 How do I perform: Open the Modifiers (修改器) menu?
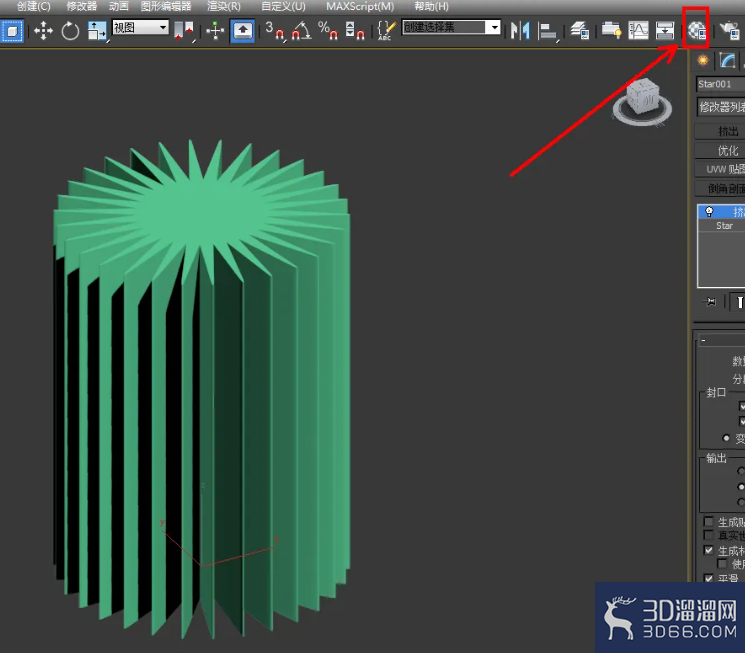[82, 6]
